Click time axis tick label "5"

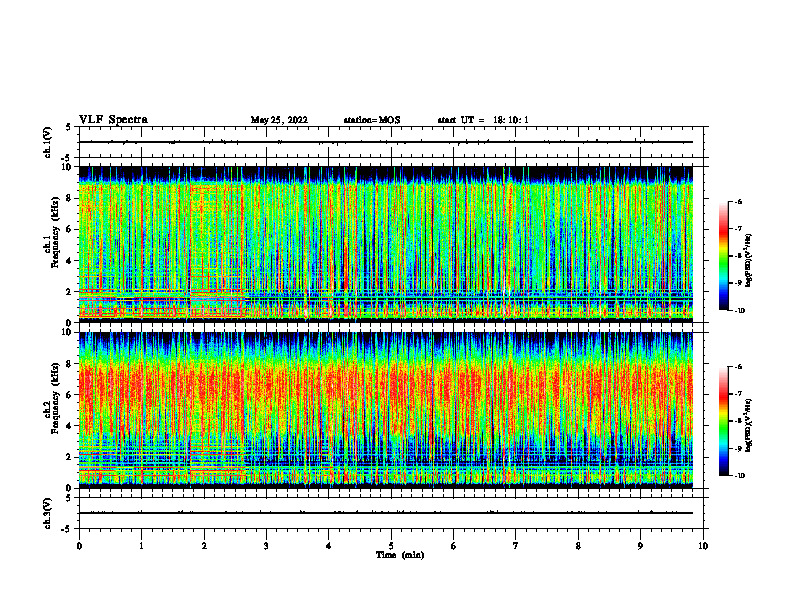tap(391, 546)
